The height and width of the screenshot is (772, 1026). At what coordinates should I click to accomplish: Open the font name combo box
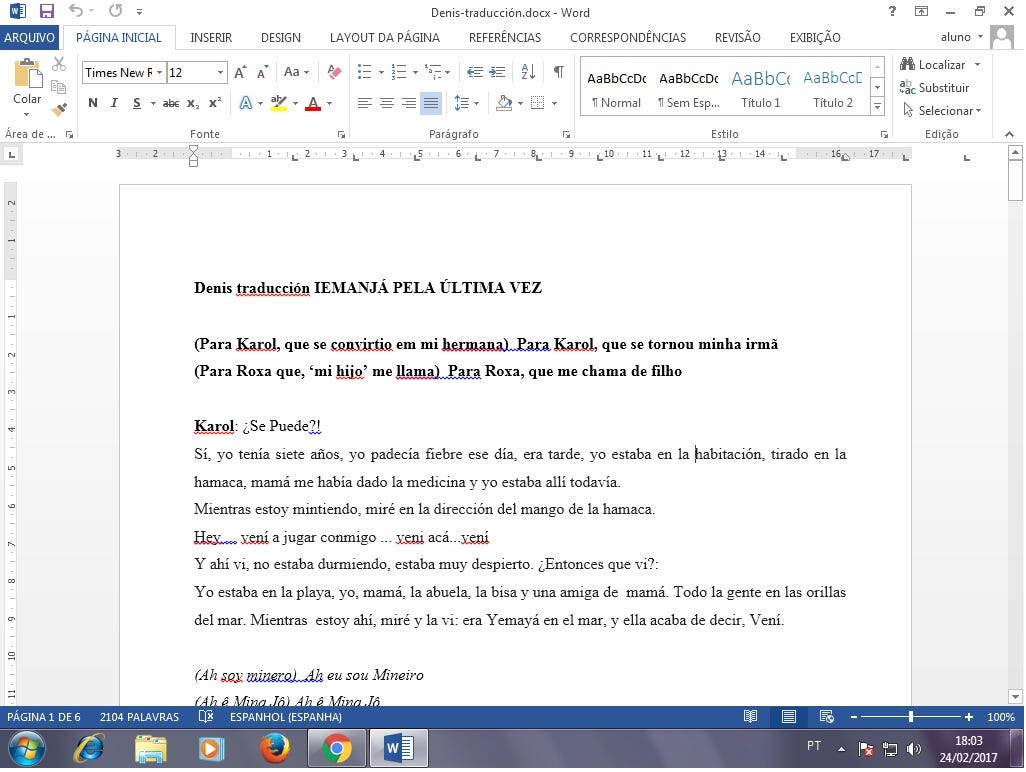123,73
